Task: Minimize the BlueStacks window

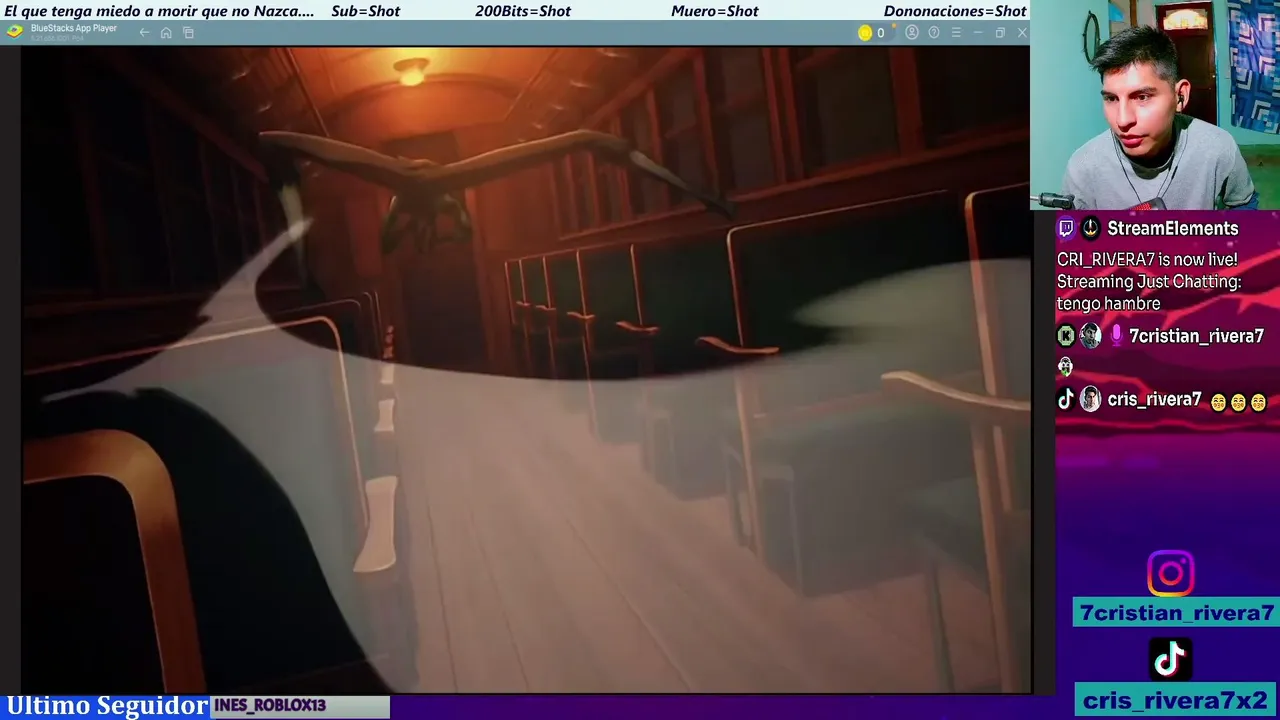Action: [x=978, y=33]
